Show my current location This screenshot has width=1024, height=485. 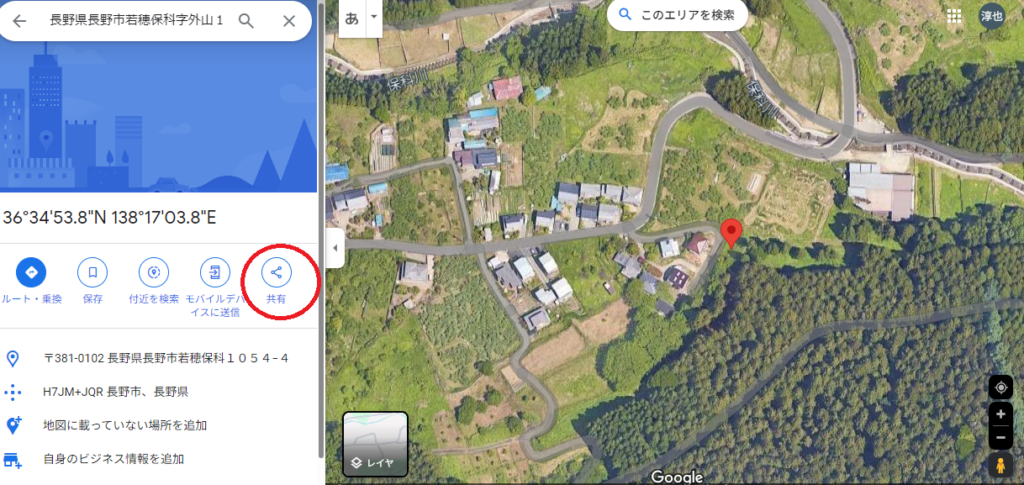point(1000,388)
